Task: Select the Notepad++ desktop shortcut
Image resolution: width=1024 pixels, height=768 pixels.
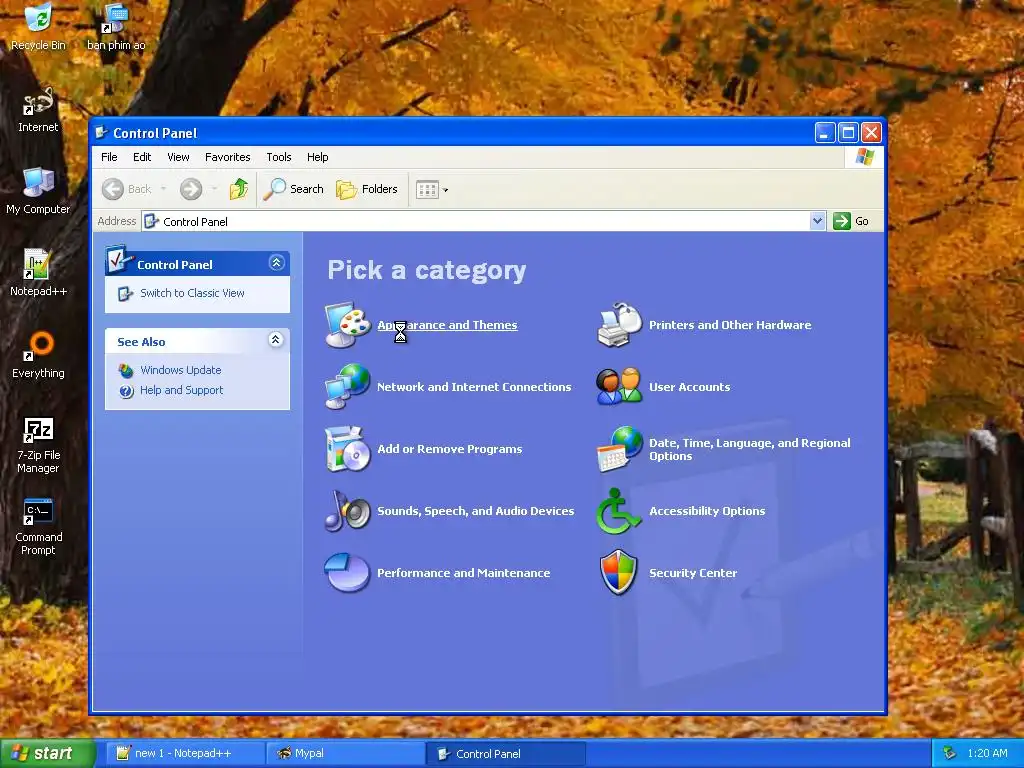Action: pos(38,274)
